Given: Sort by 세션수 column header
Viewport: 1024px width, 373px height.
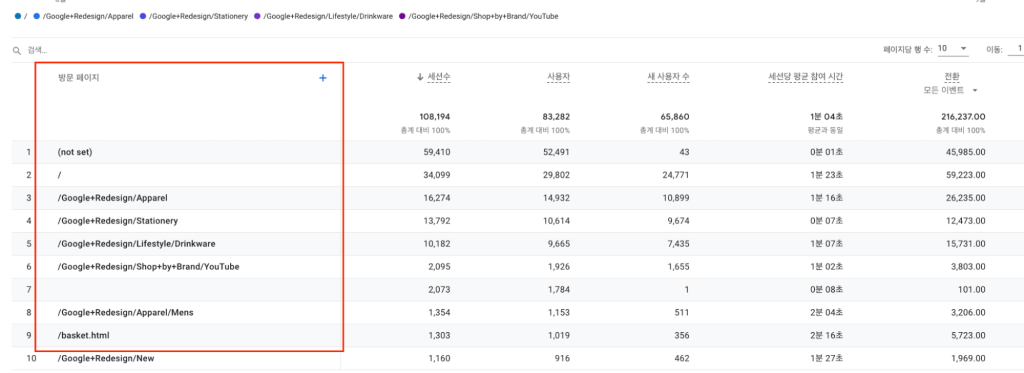Looking at the screenshot, I should pos(439,78).
